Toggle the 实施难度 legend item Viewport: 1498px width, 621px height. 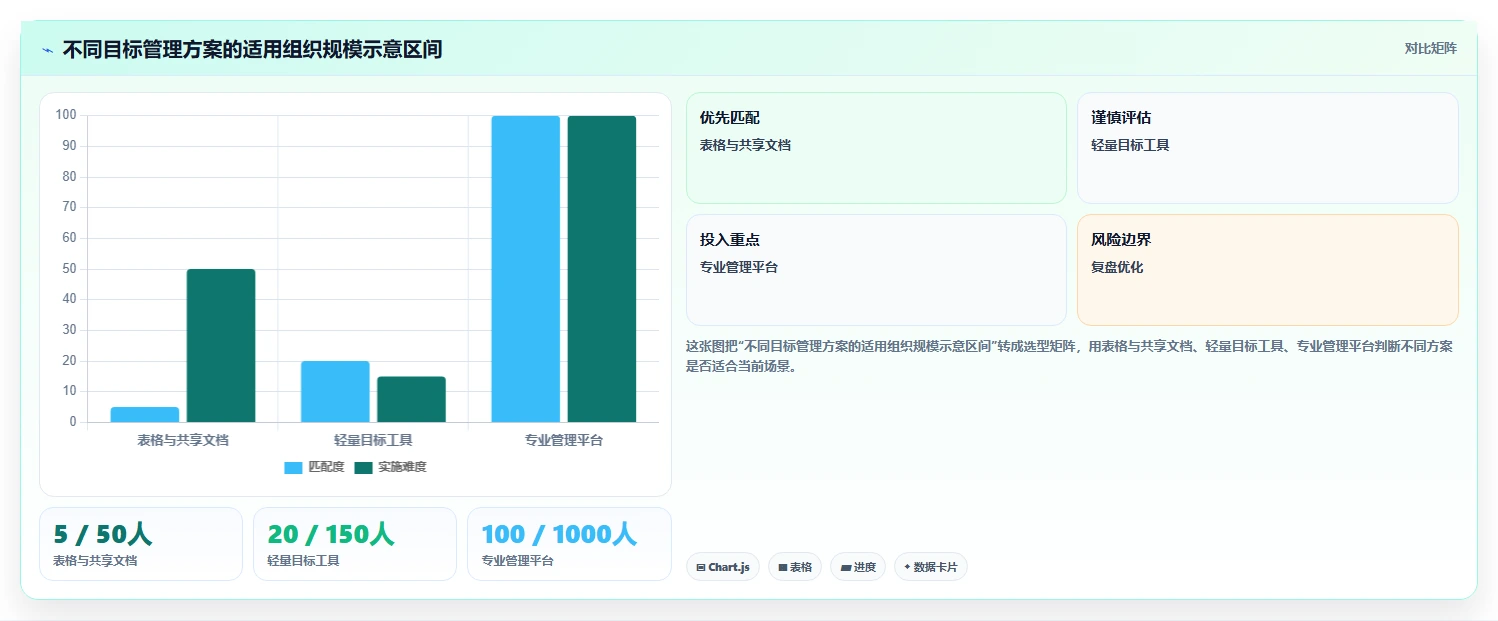(x=390, y=467)
